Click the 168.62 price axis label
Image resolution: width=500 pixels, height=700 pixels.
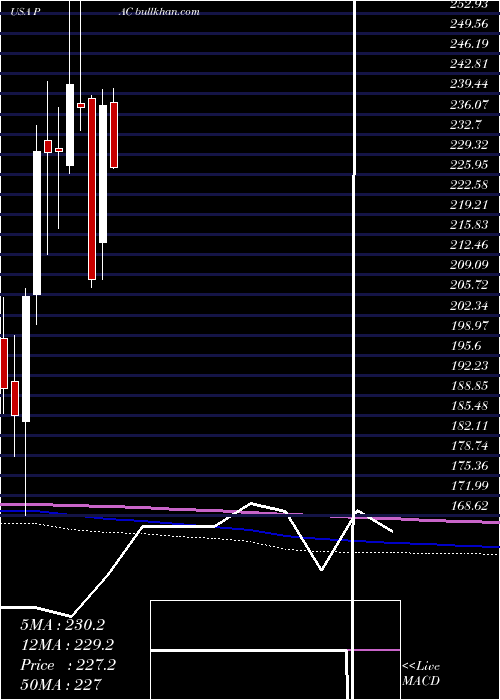(469, 506)
